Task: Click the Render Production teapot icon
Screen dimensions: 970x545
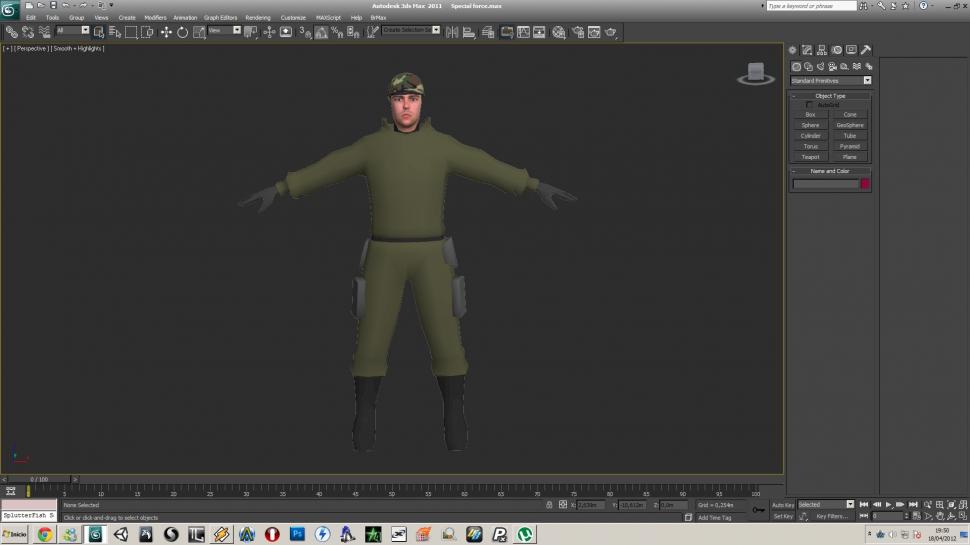Action: (611, 32)
